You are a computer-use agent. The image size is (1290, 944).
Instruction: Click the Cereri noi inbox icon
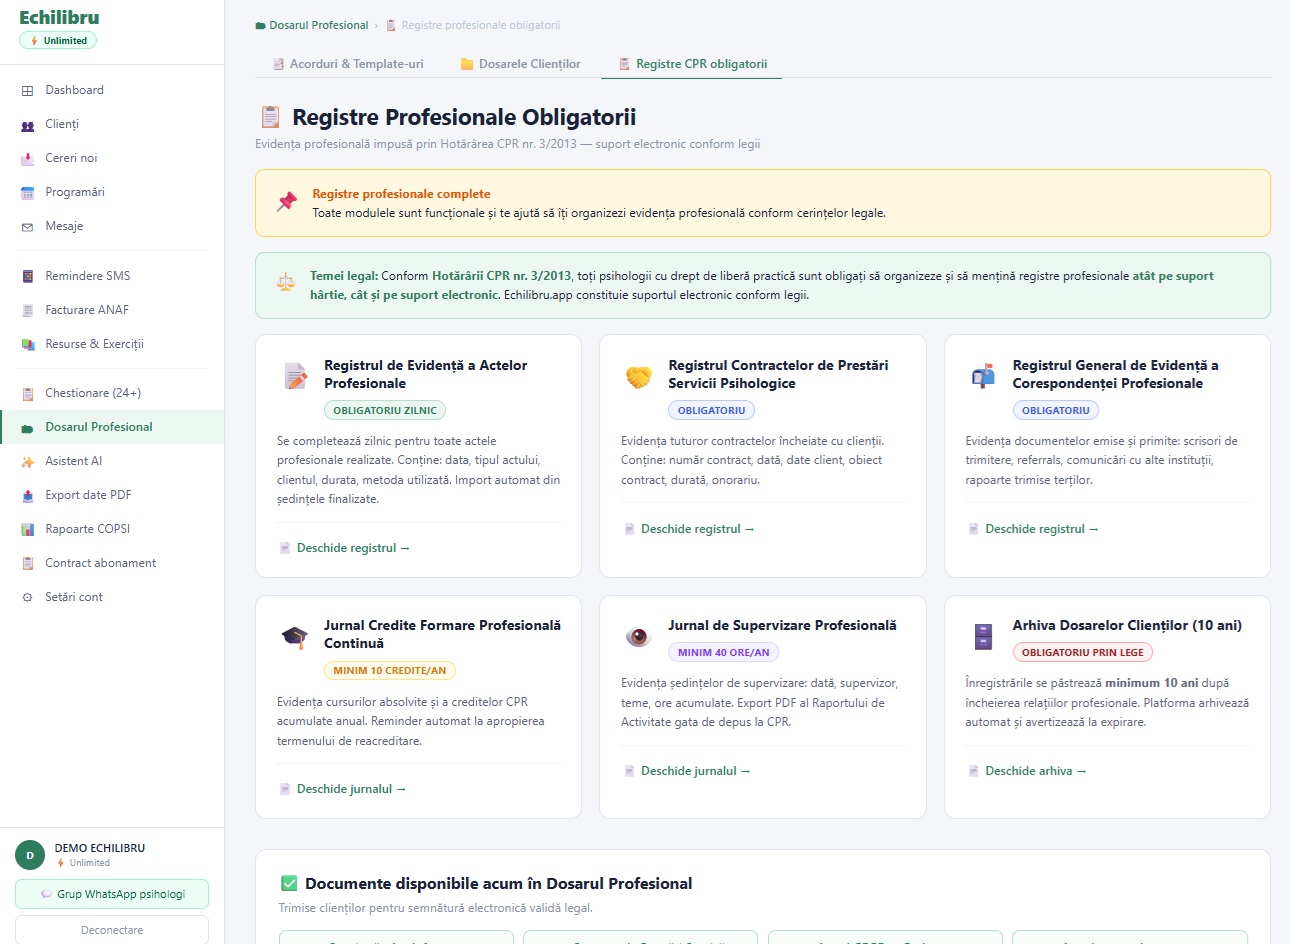28,159
